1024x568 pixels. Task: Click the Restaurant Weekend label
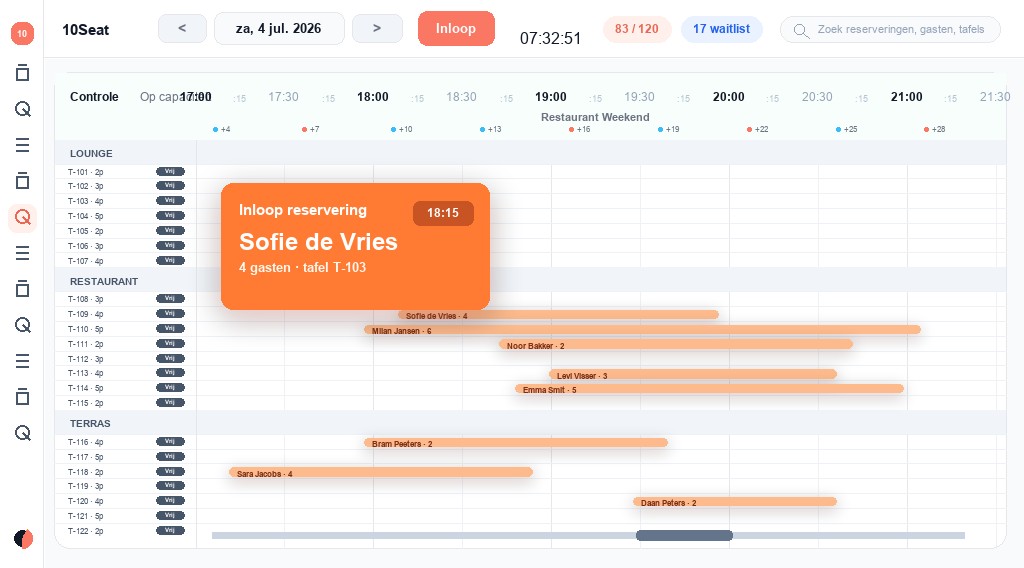coord(595,117)
